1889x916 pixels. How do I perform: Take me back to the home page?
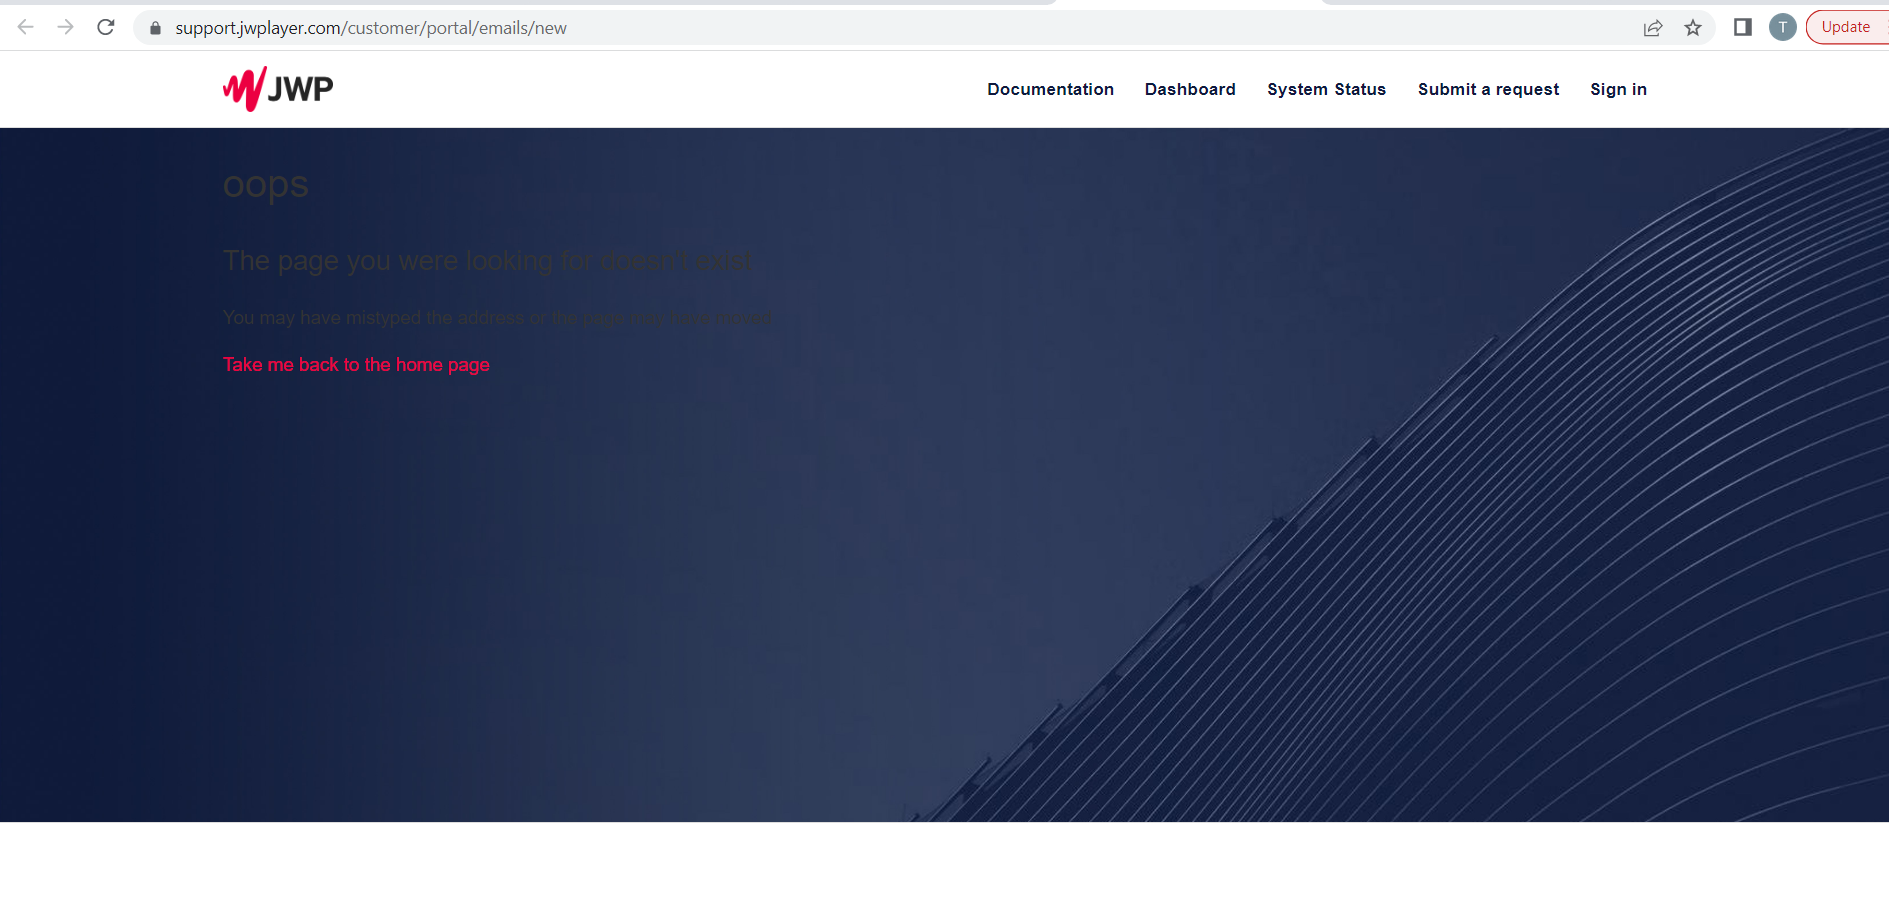[356, 365]
